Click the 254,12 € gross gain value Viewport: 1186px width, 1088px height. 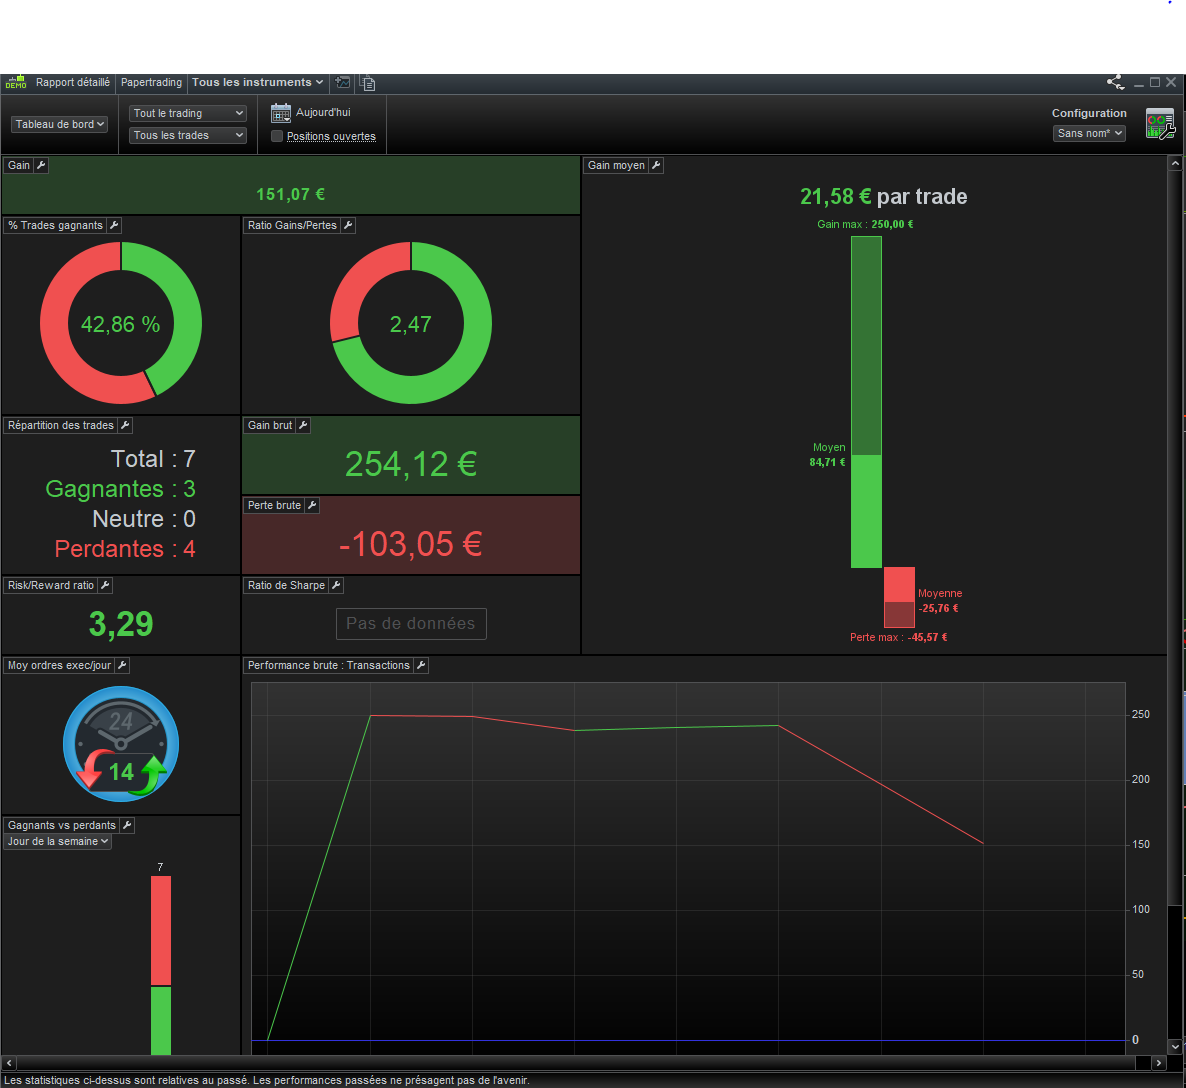click(411, 464)
